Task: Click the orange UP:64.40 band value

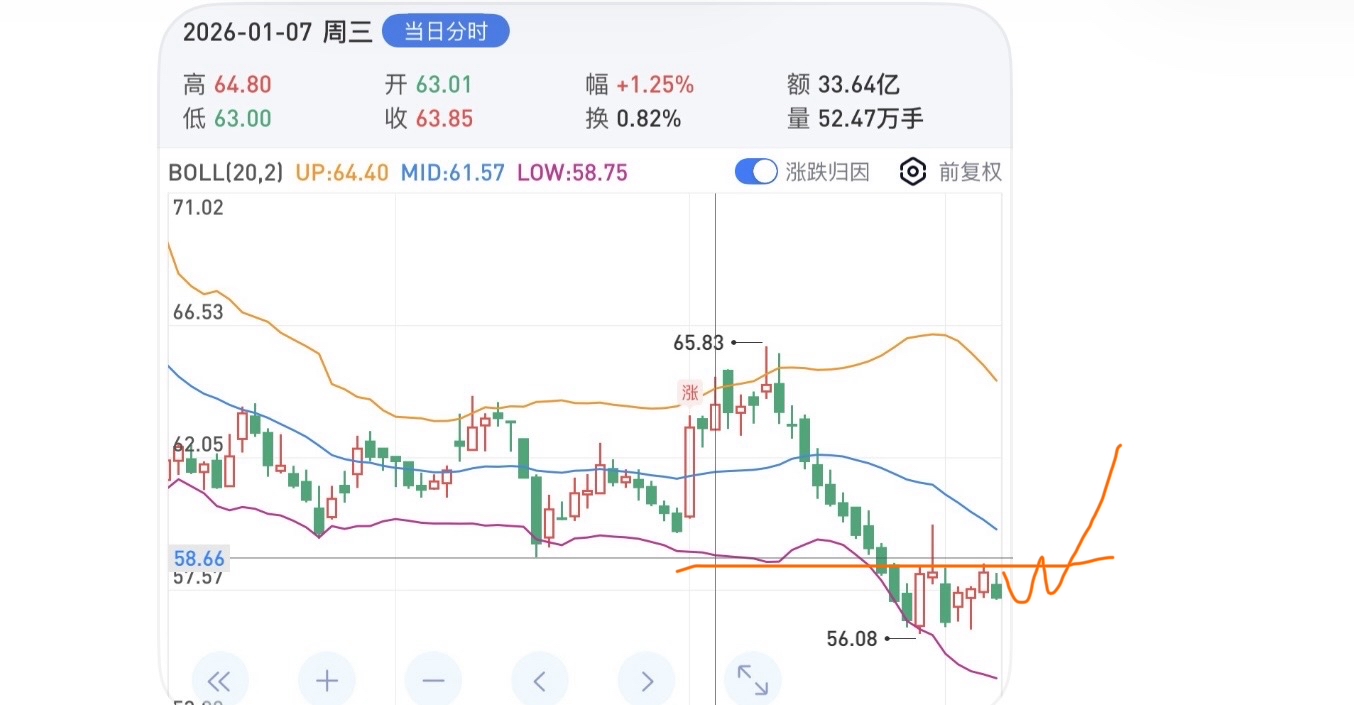Action: [342, 172]
